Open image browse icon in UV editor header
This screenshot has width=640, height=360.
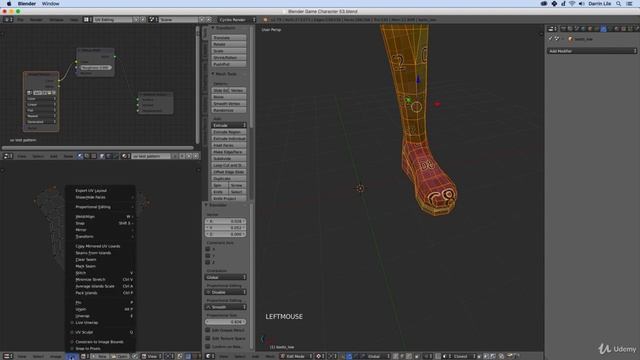(x=84, y=356)
